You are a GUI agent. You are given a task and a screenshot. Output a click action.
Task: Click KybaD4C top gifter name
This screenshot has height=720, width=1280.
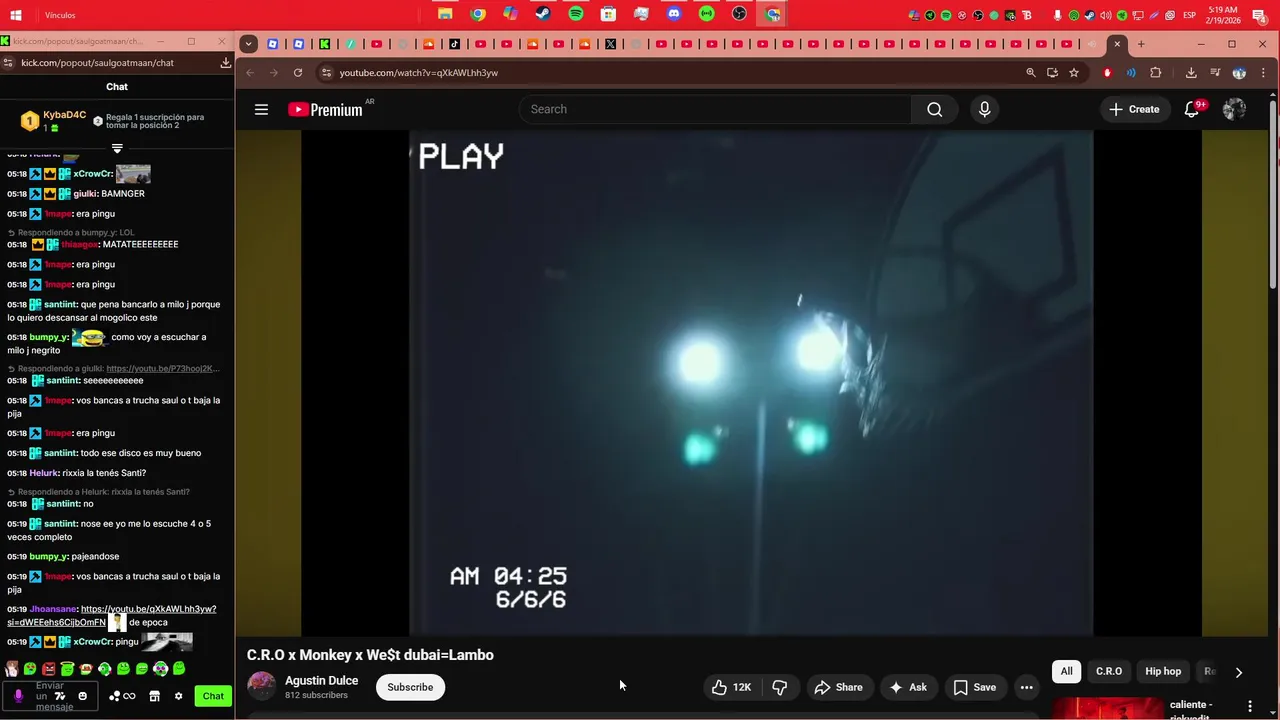(64, 115)
